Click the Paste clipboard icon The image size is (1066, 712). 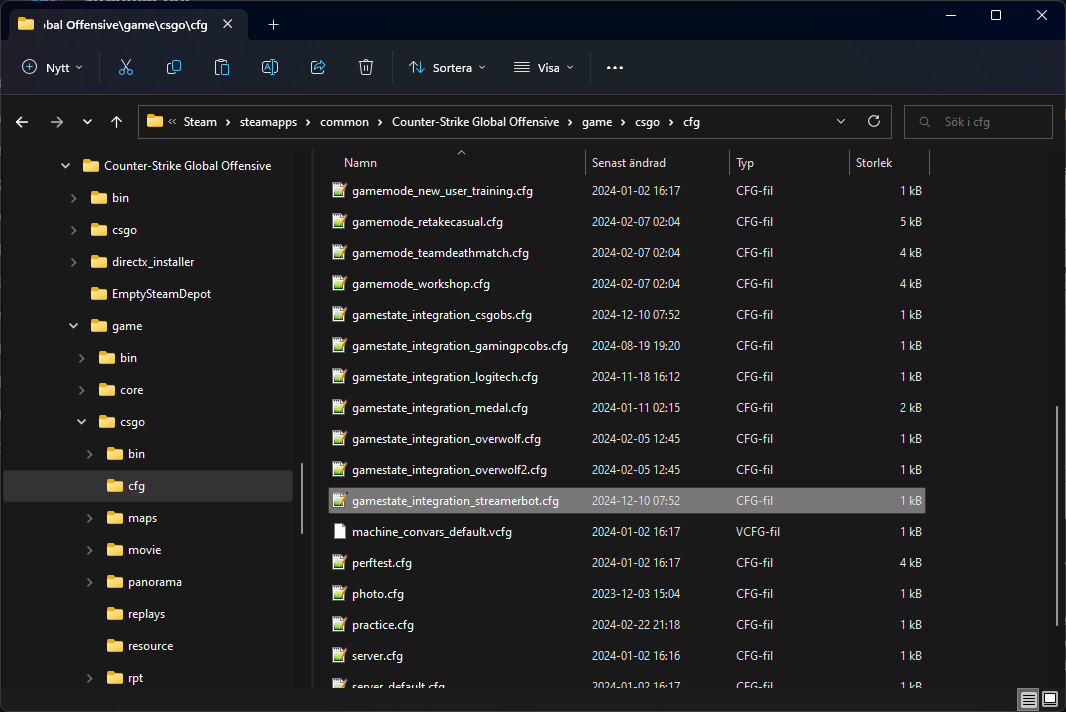point(222,67)
